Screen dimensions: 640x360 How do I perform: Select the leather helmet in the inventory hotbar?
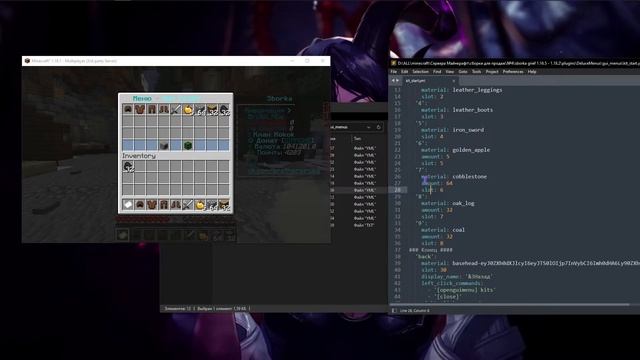pos(140,204)
